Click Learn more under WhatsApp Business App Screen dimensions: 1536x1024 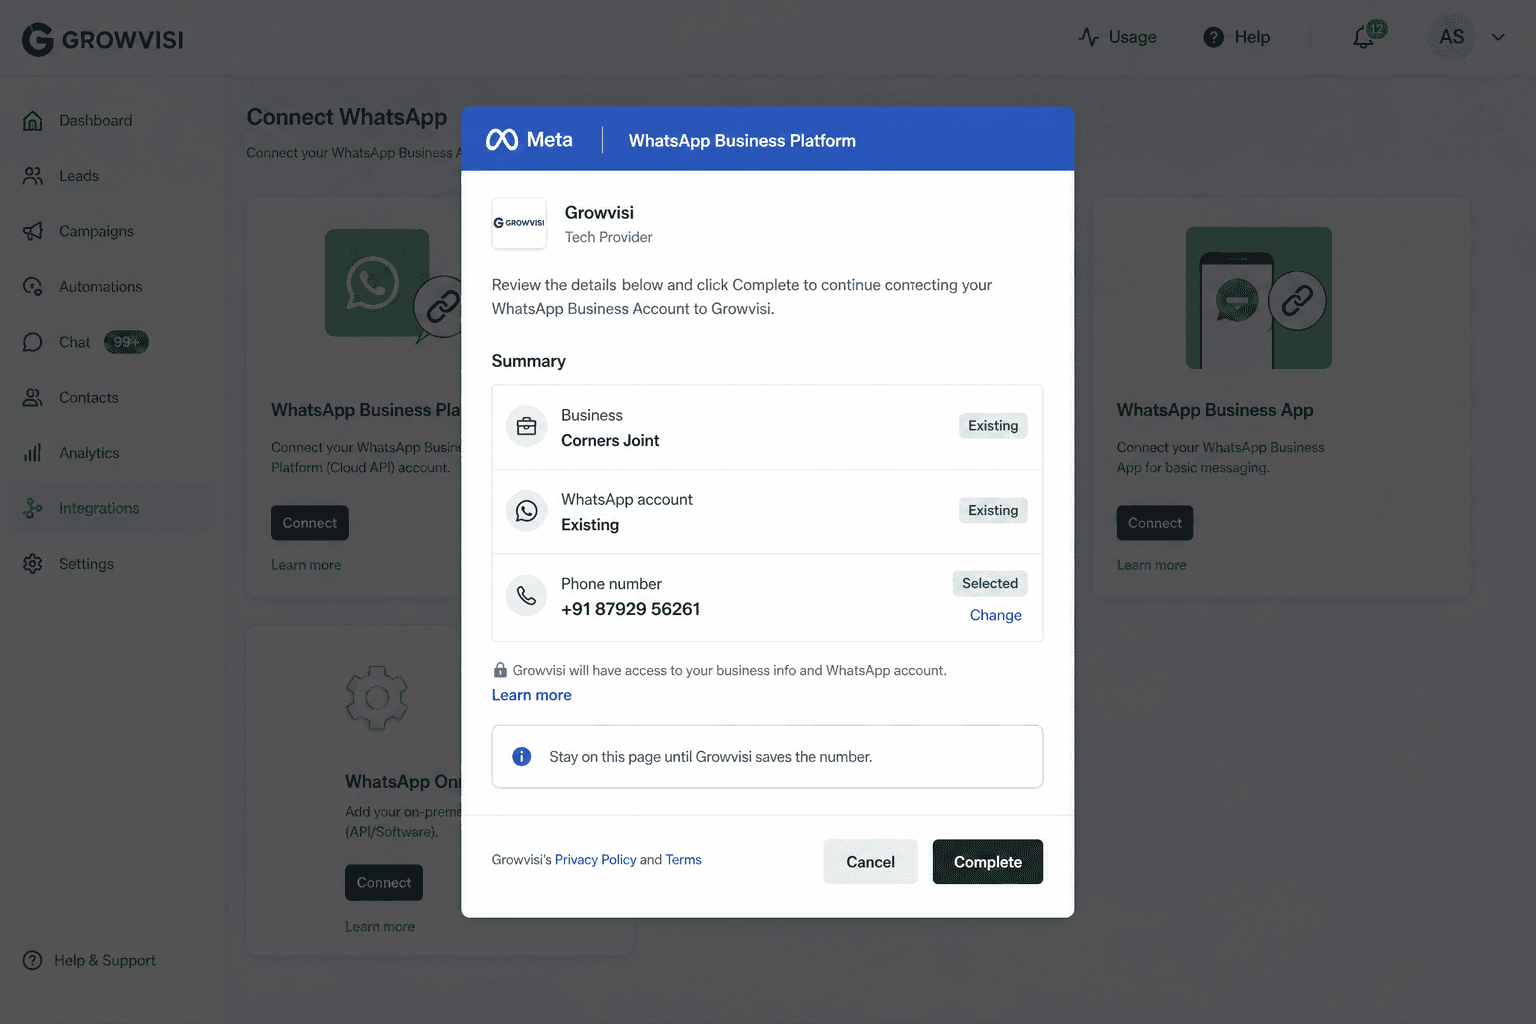pyautogui.click(x=1152, y=565)
